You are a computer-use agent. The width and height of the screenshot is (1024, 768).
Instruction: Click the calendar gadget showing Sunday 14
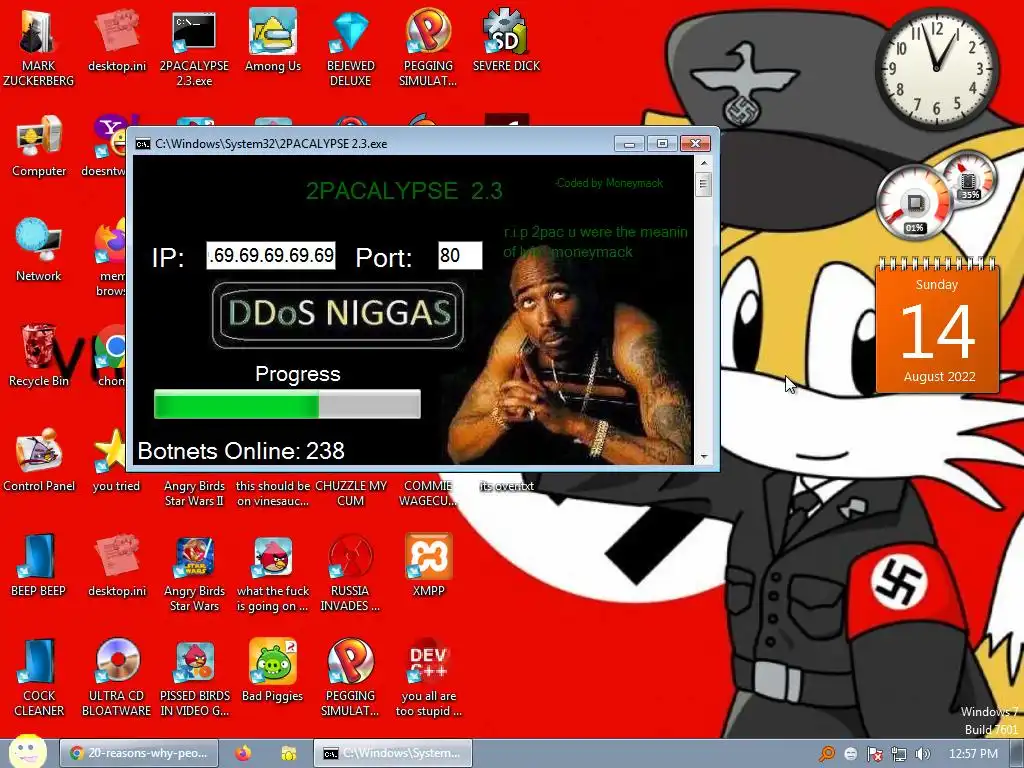point(937,327)
